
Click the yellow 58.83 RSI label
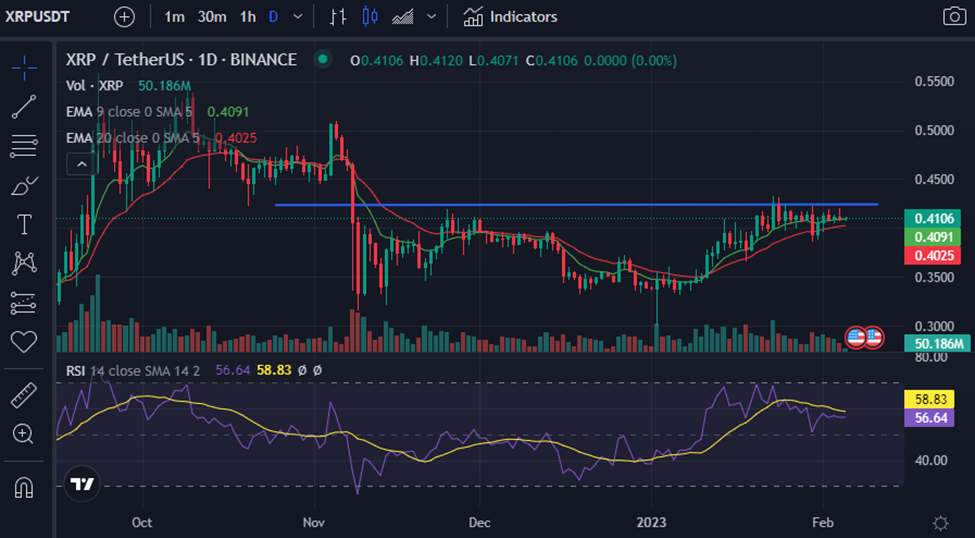click(x=929, y=399)
